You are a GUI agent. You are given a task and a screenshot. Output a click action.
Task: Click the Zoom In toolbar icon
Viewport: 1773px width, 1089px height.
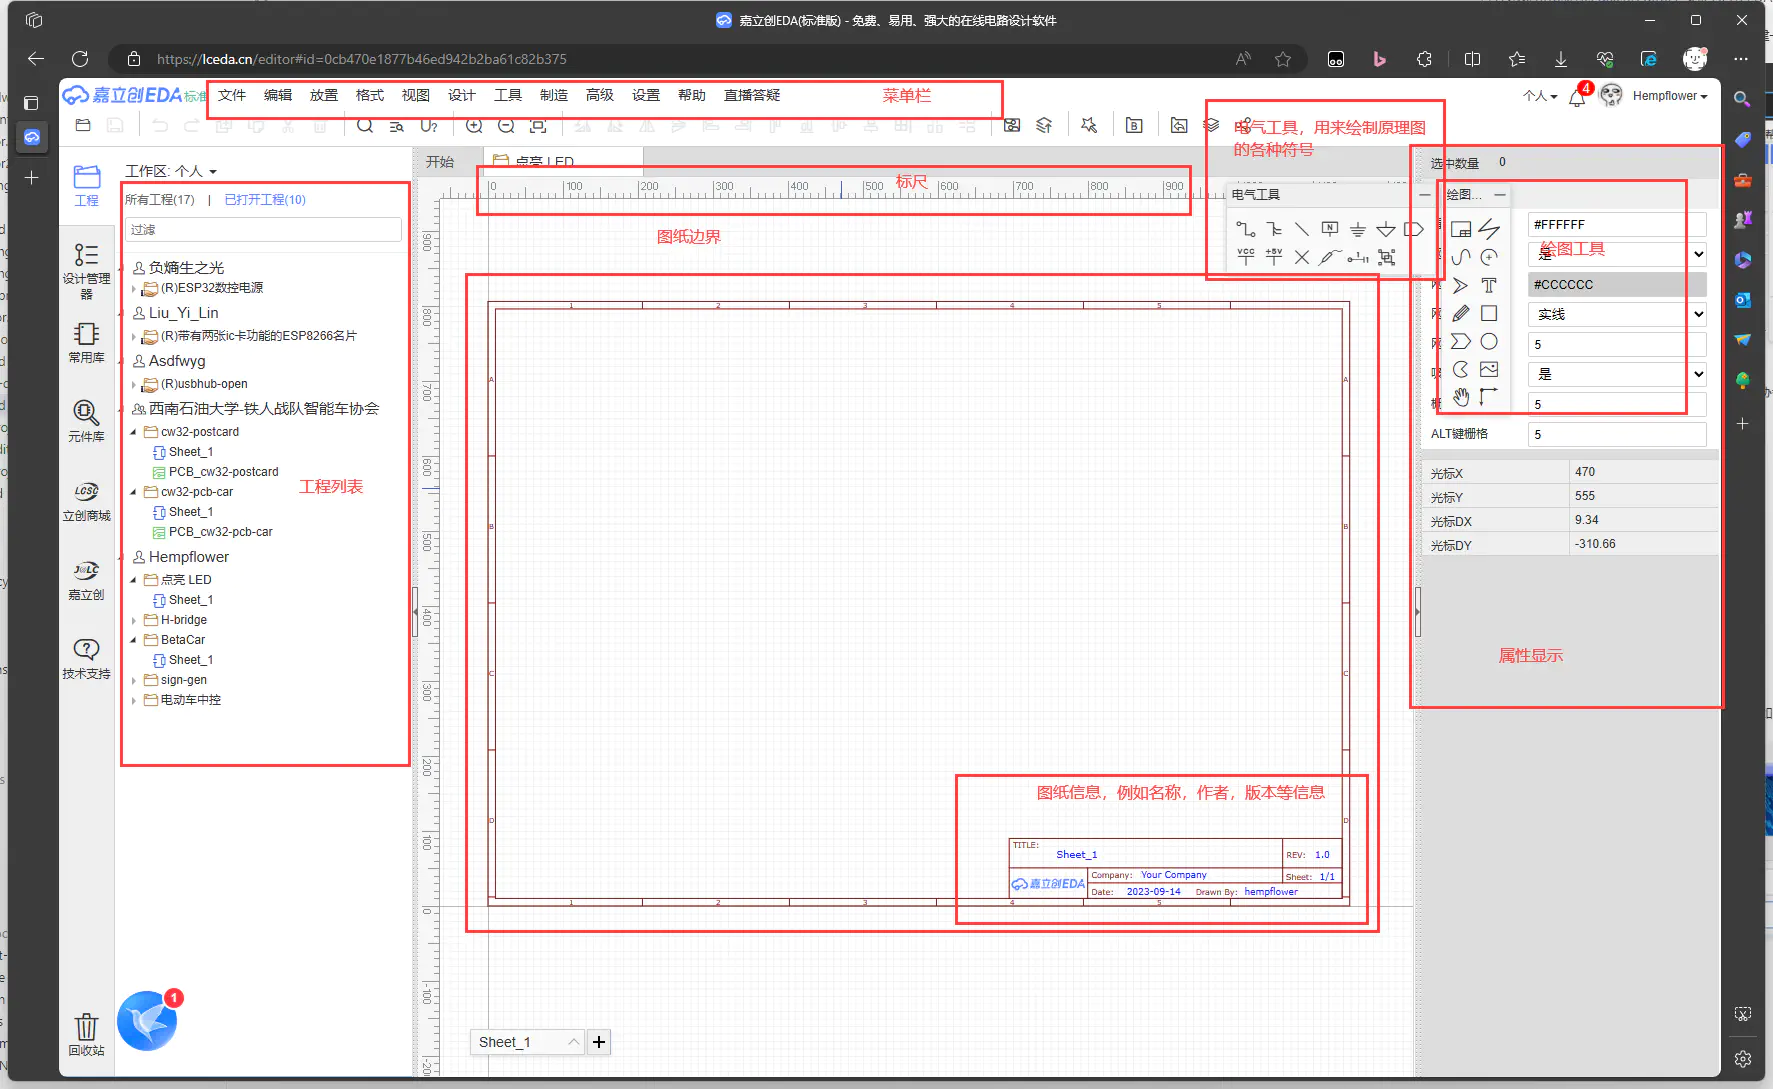pyautogui.click(x=474, y=125)
